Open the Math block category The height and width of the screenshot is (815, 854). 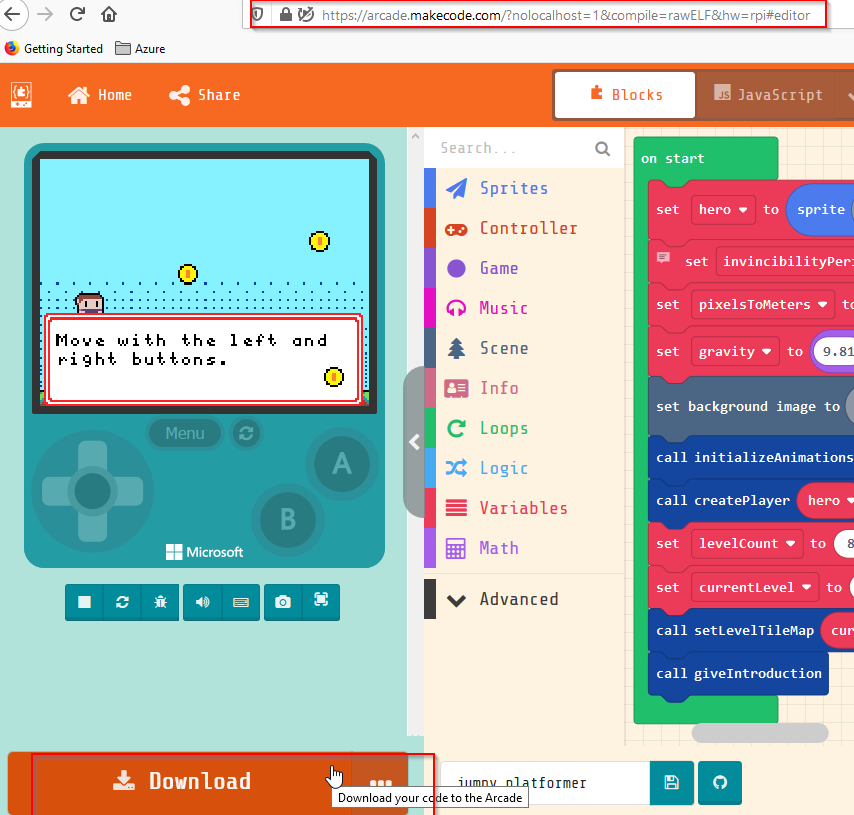[524, 548]
